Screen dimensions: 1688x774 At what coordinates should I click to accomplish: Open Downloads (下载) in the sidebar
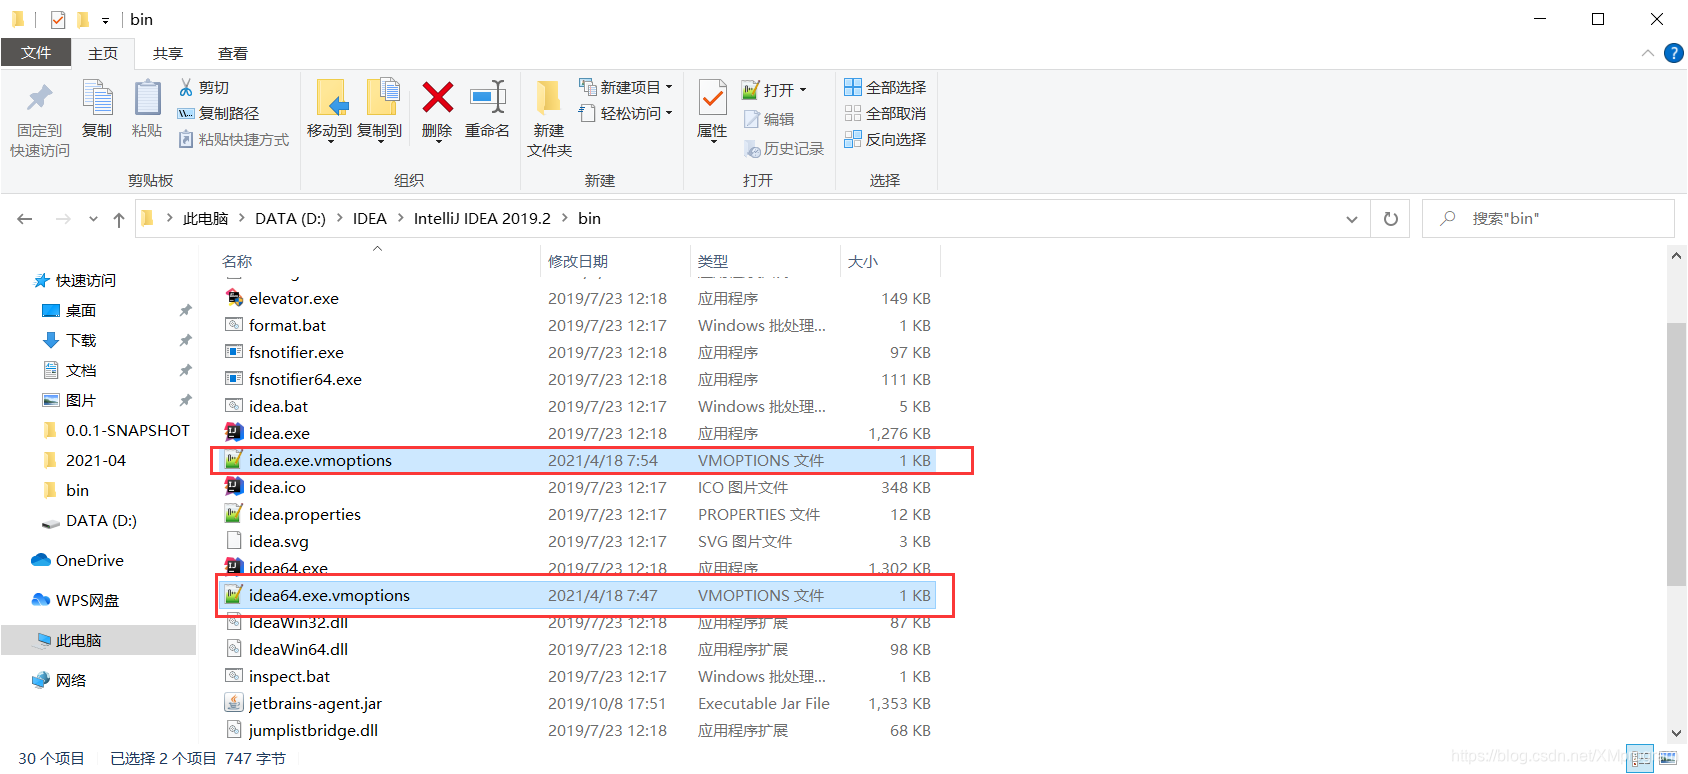click(x=81, y=341)
